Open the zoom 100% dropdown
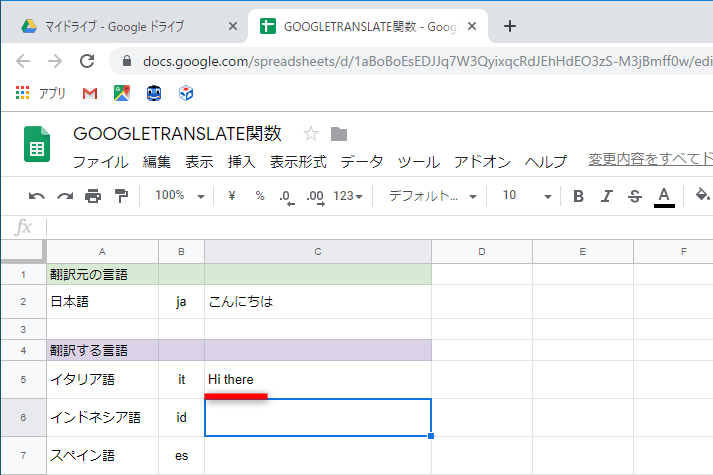713x475 pixels. pos(180,196)
